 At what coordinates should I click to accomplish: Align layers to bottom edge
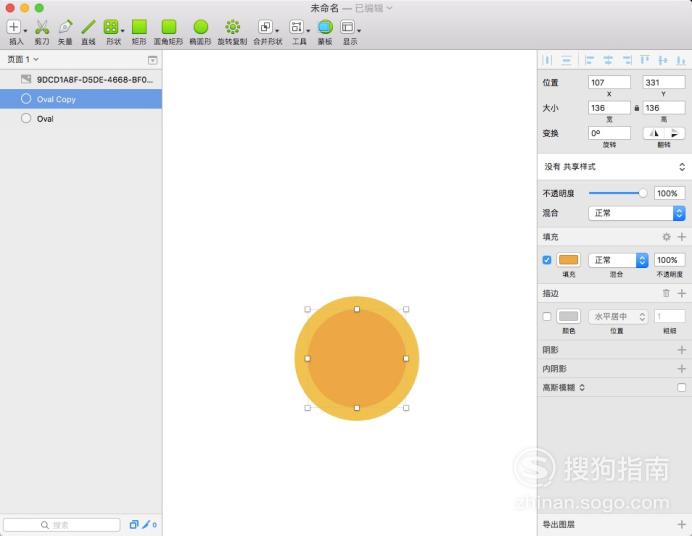(x=681, y=60)
